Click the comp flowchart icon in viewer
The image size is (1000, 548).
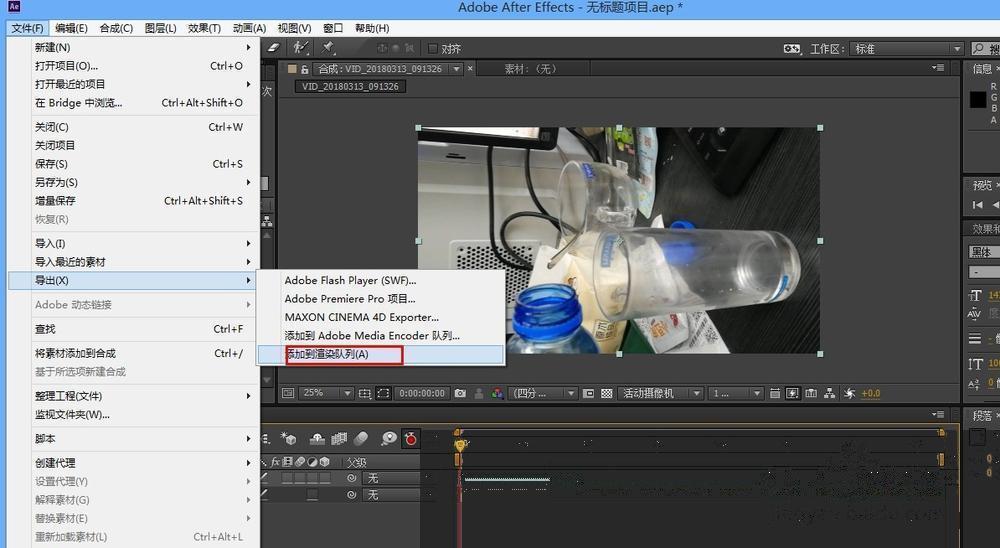[x=829, y=394]
